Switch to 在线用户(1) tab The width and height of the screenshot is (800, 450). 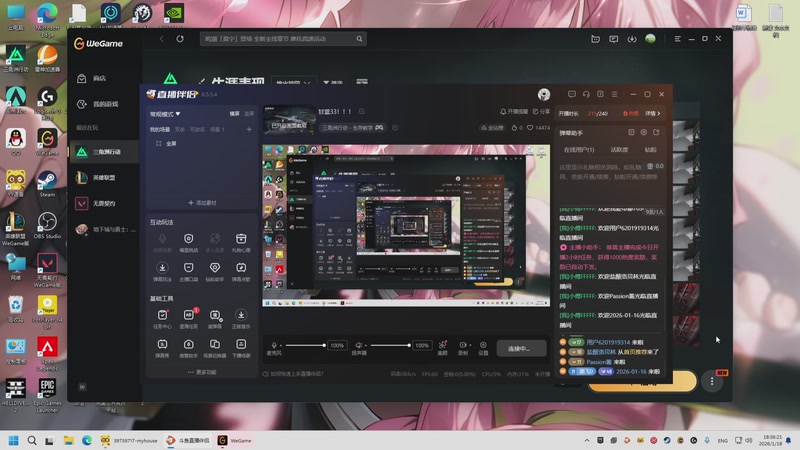click(x=579, y=150)
